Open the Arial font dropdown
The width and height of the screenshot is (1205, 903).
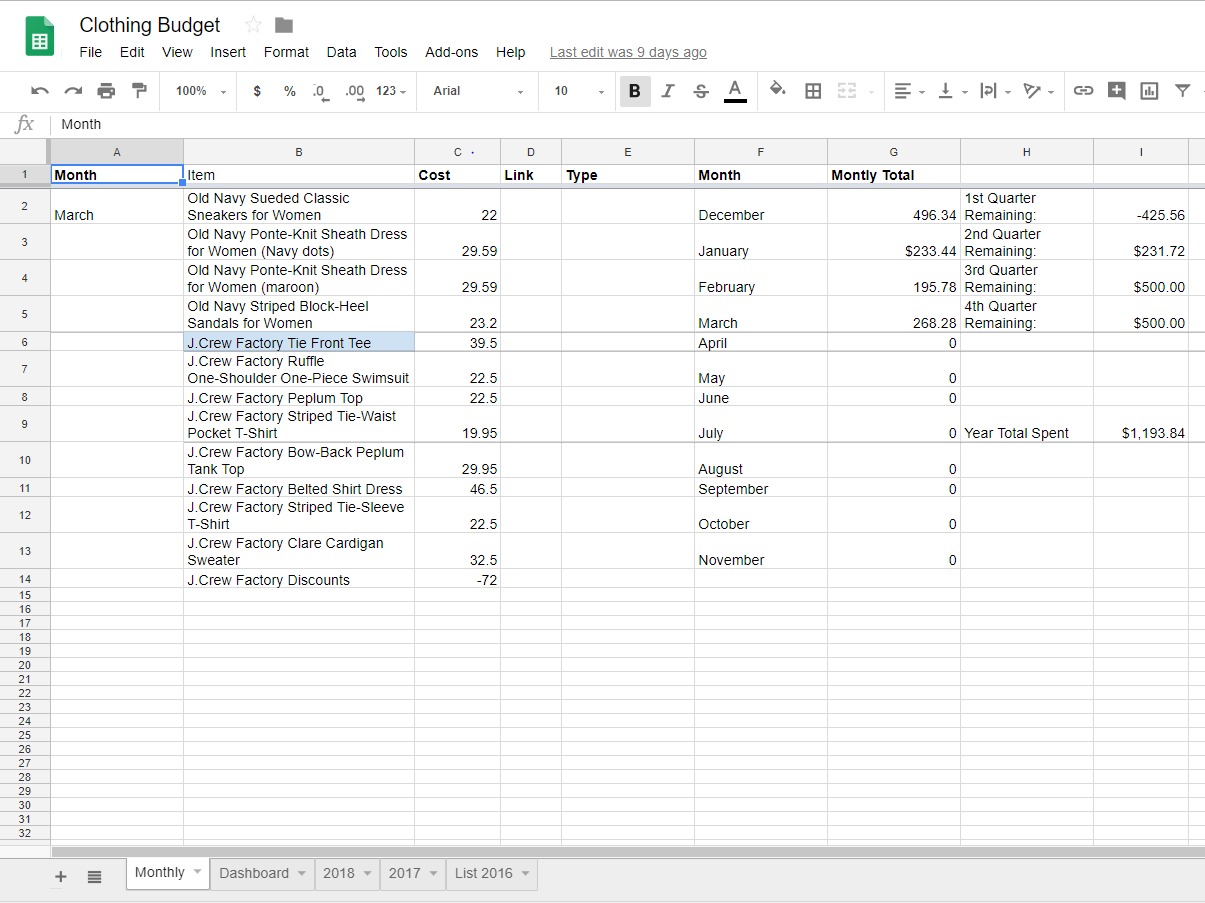coord(478,91)
